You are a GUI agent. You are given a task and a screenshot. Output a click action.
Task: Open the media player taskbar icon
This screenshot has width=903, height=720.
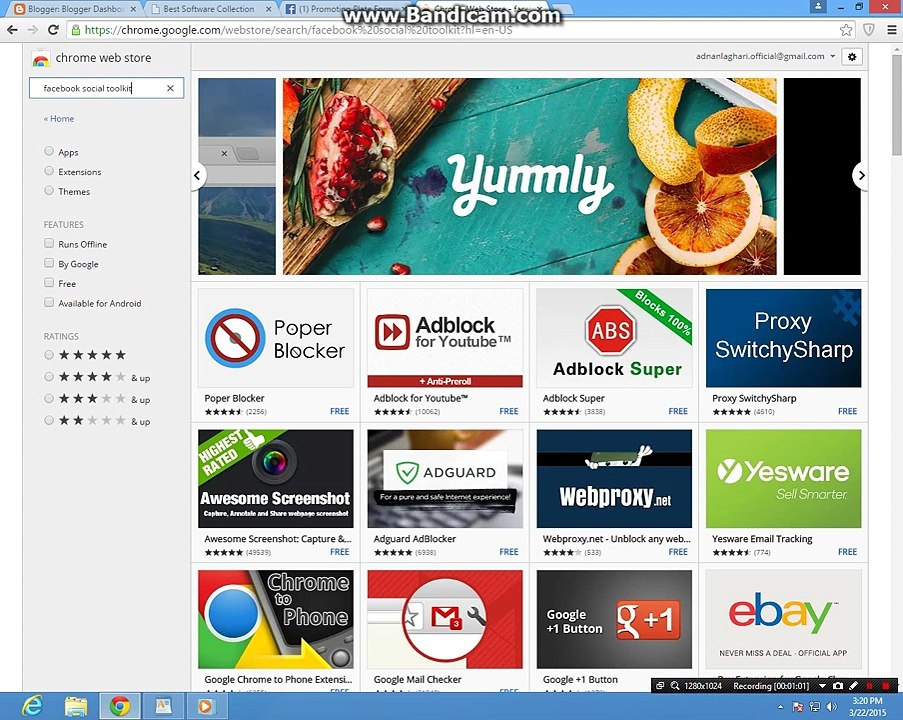pyautogui.click(x=205, y=706)
